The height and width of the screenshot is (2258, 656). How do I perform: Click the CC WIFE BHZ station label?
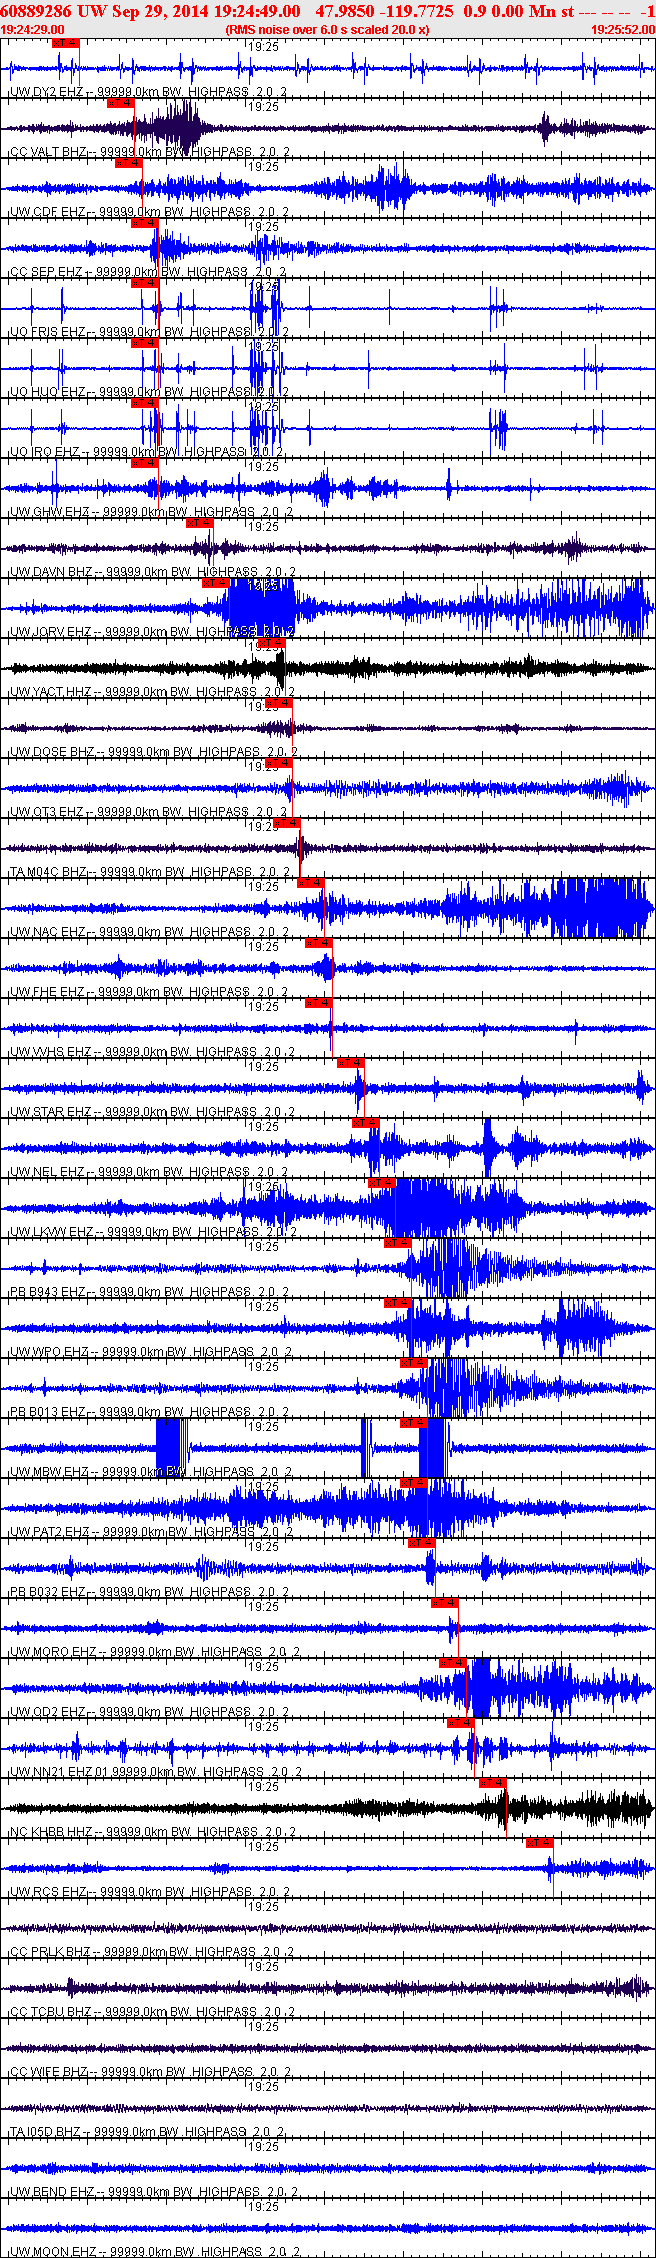point(49,2072)
